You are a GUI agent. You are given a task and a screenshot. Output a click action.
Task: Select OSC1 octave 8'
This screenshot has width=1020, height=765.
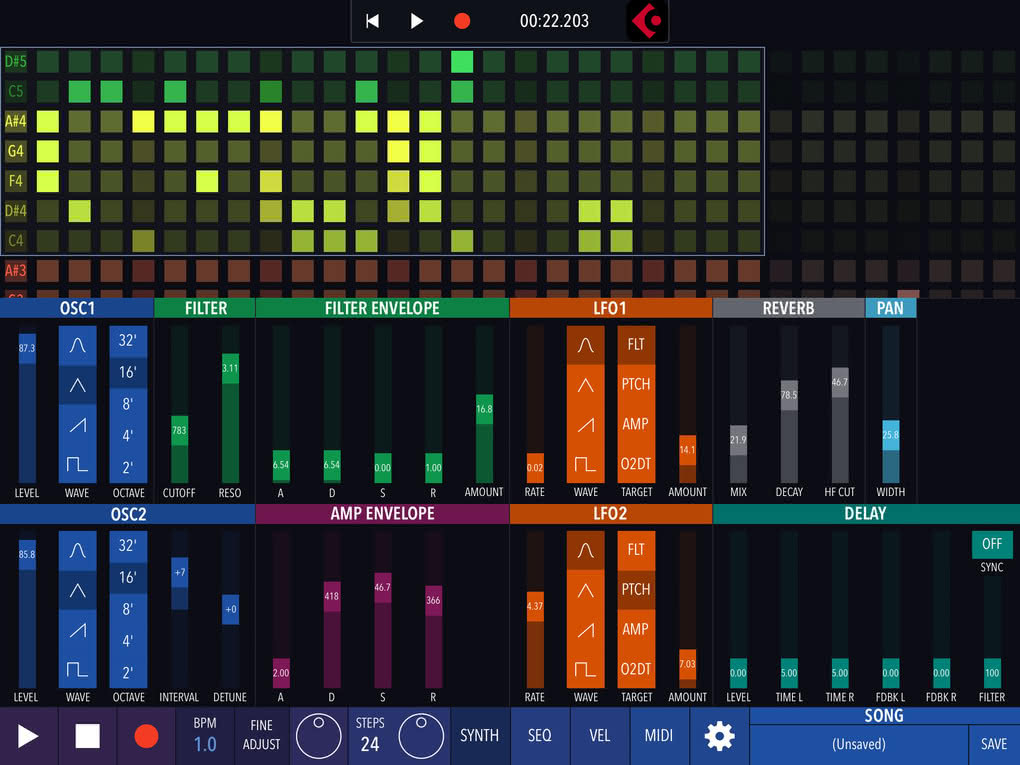point(128,405)
